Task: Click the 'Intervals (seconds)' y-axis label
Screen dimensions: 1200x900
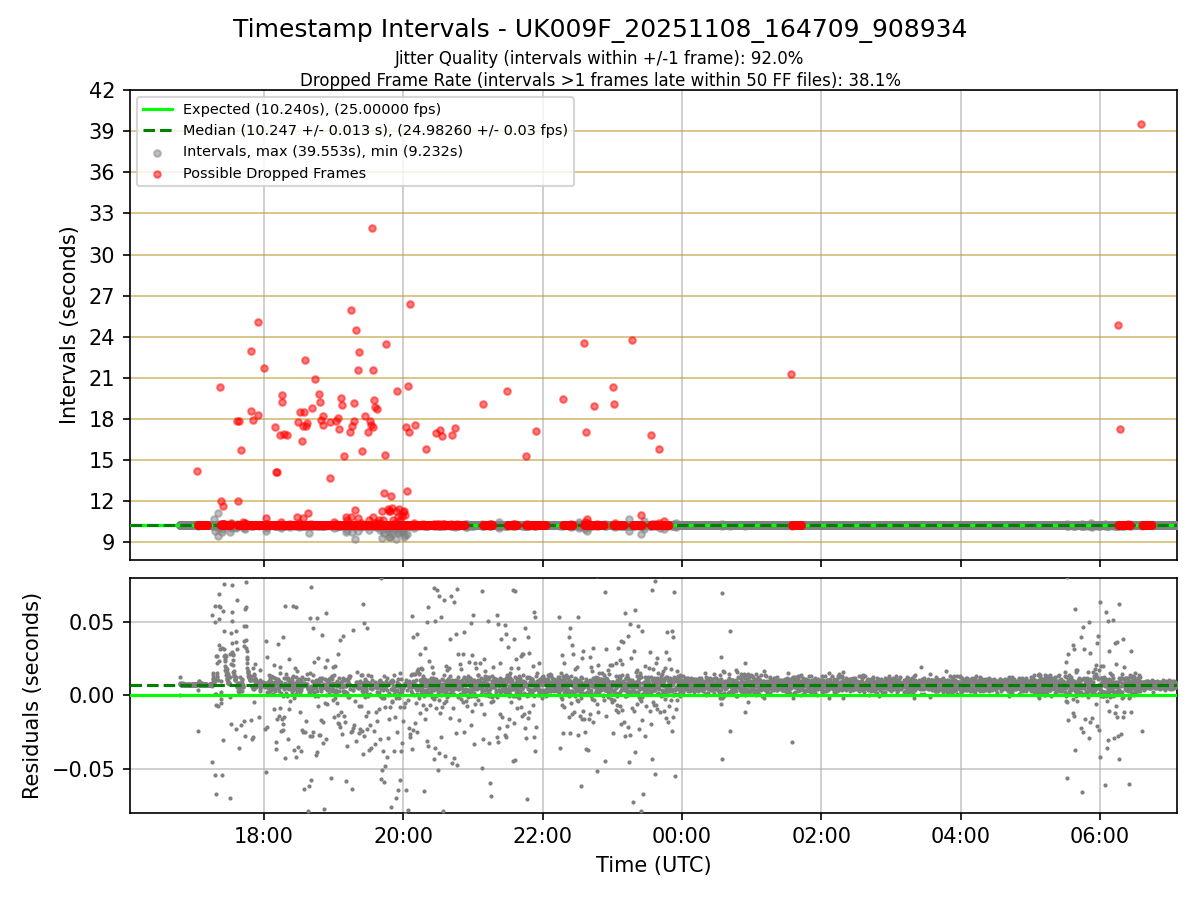Action: [x=68, y=324]
